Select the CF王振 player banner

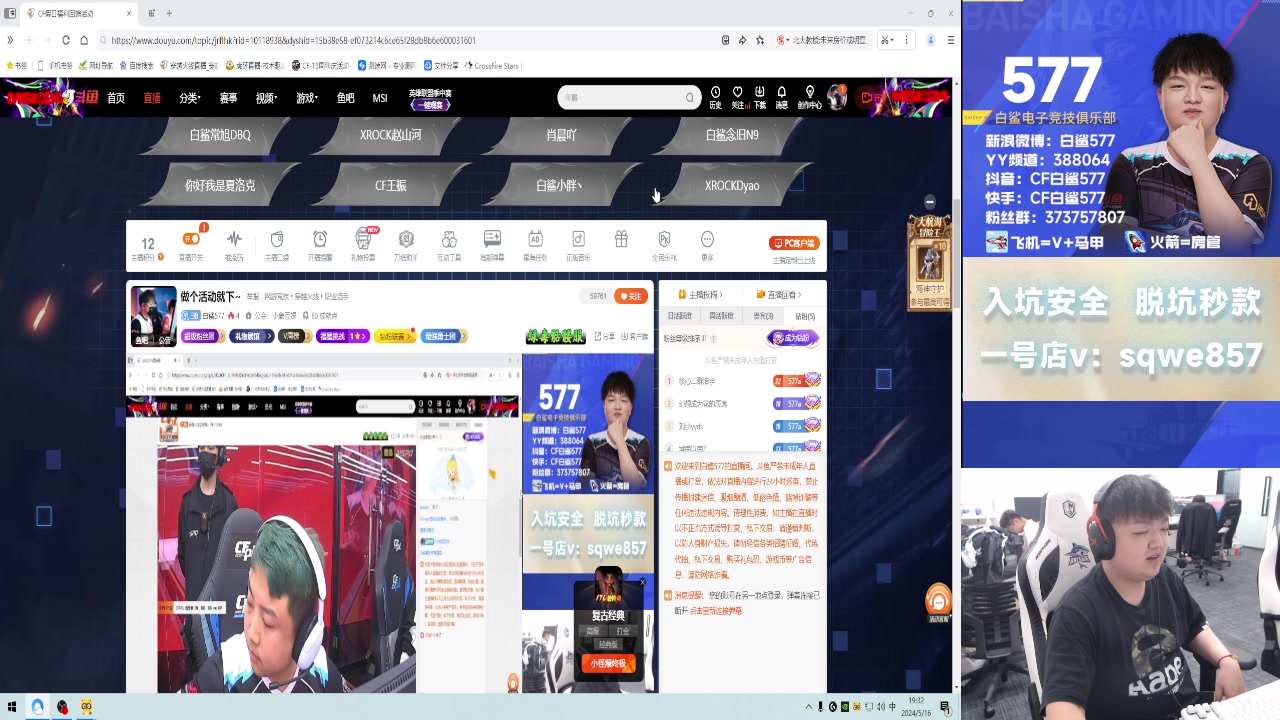tap(391, 185)
